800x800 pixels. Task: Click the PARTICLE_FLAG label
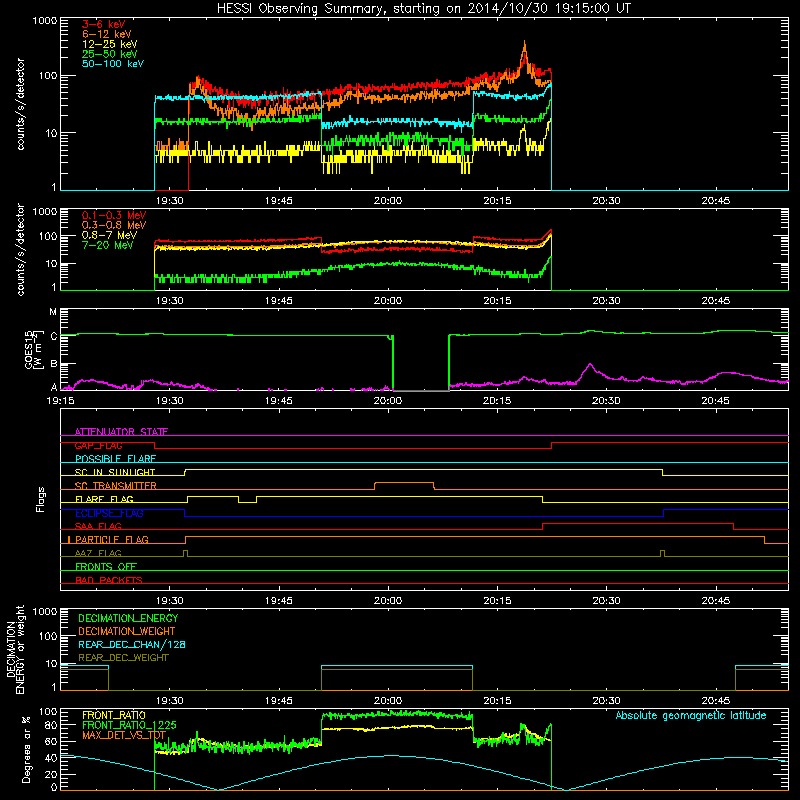pos(112,540)
